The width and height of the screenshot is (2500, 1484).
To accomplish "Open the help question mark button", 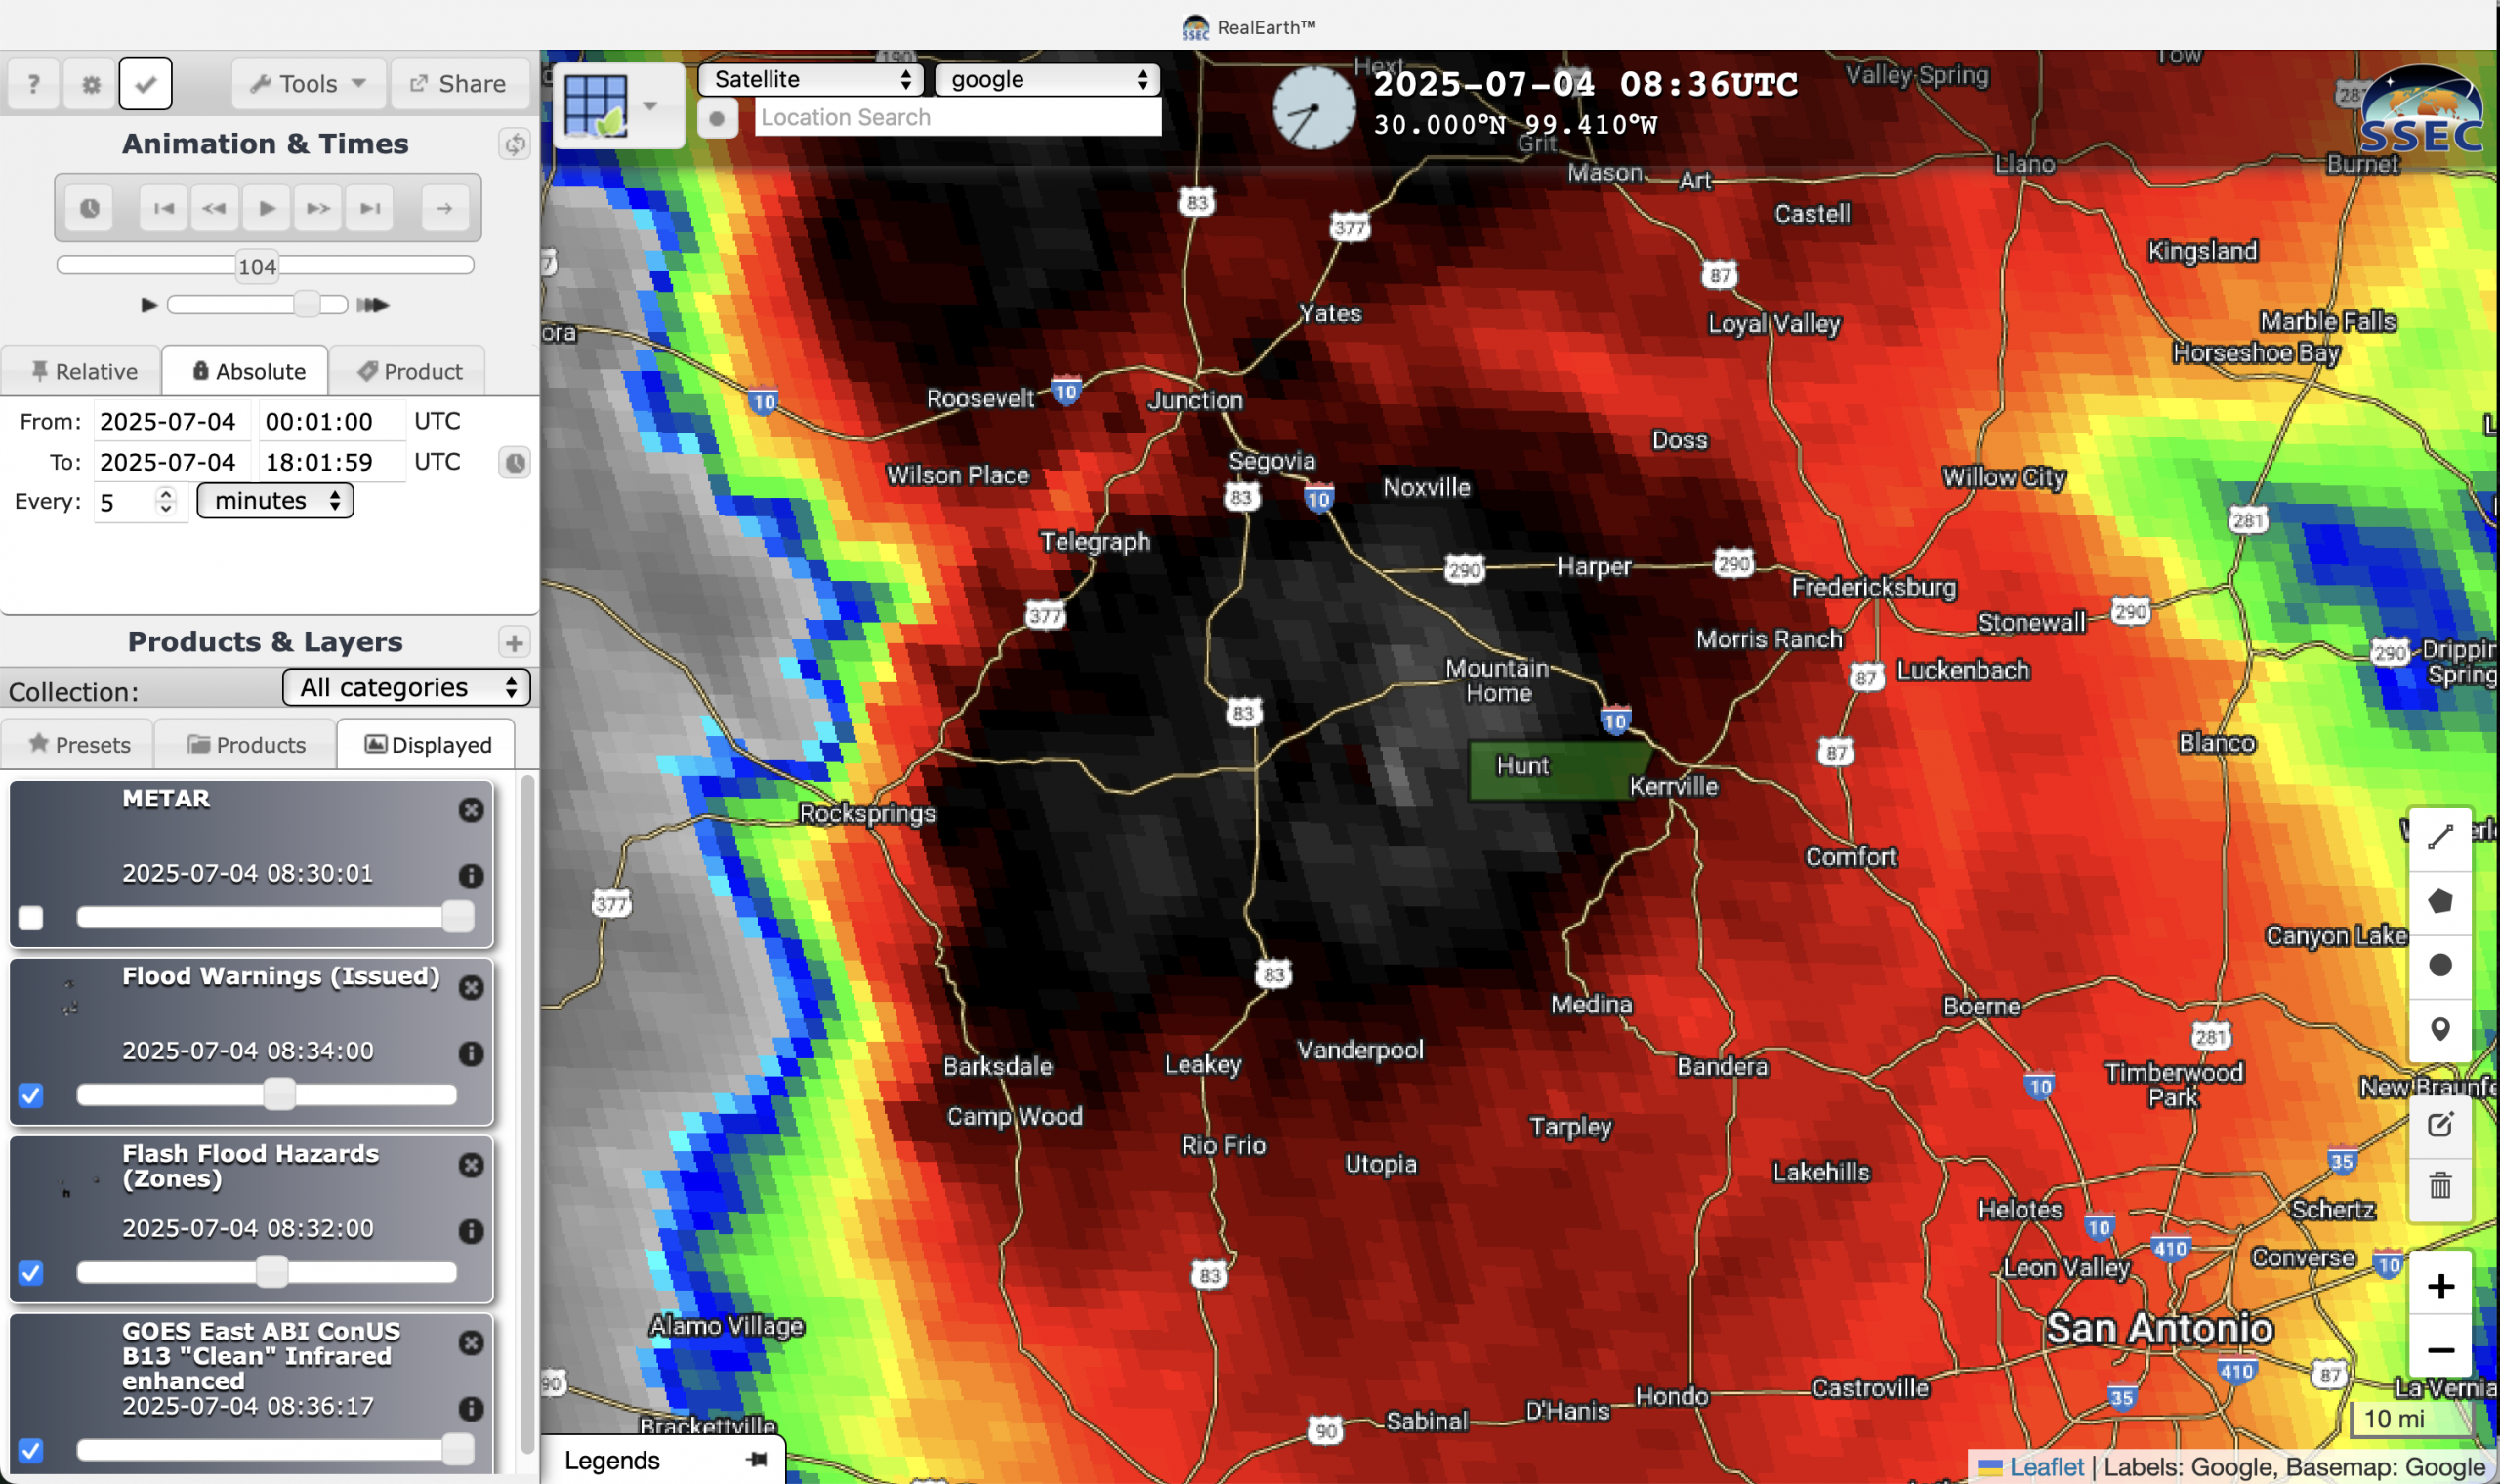I will tap(33, 83).
